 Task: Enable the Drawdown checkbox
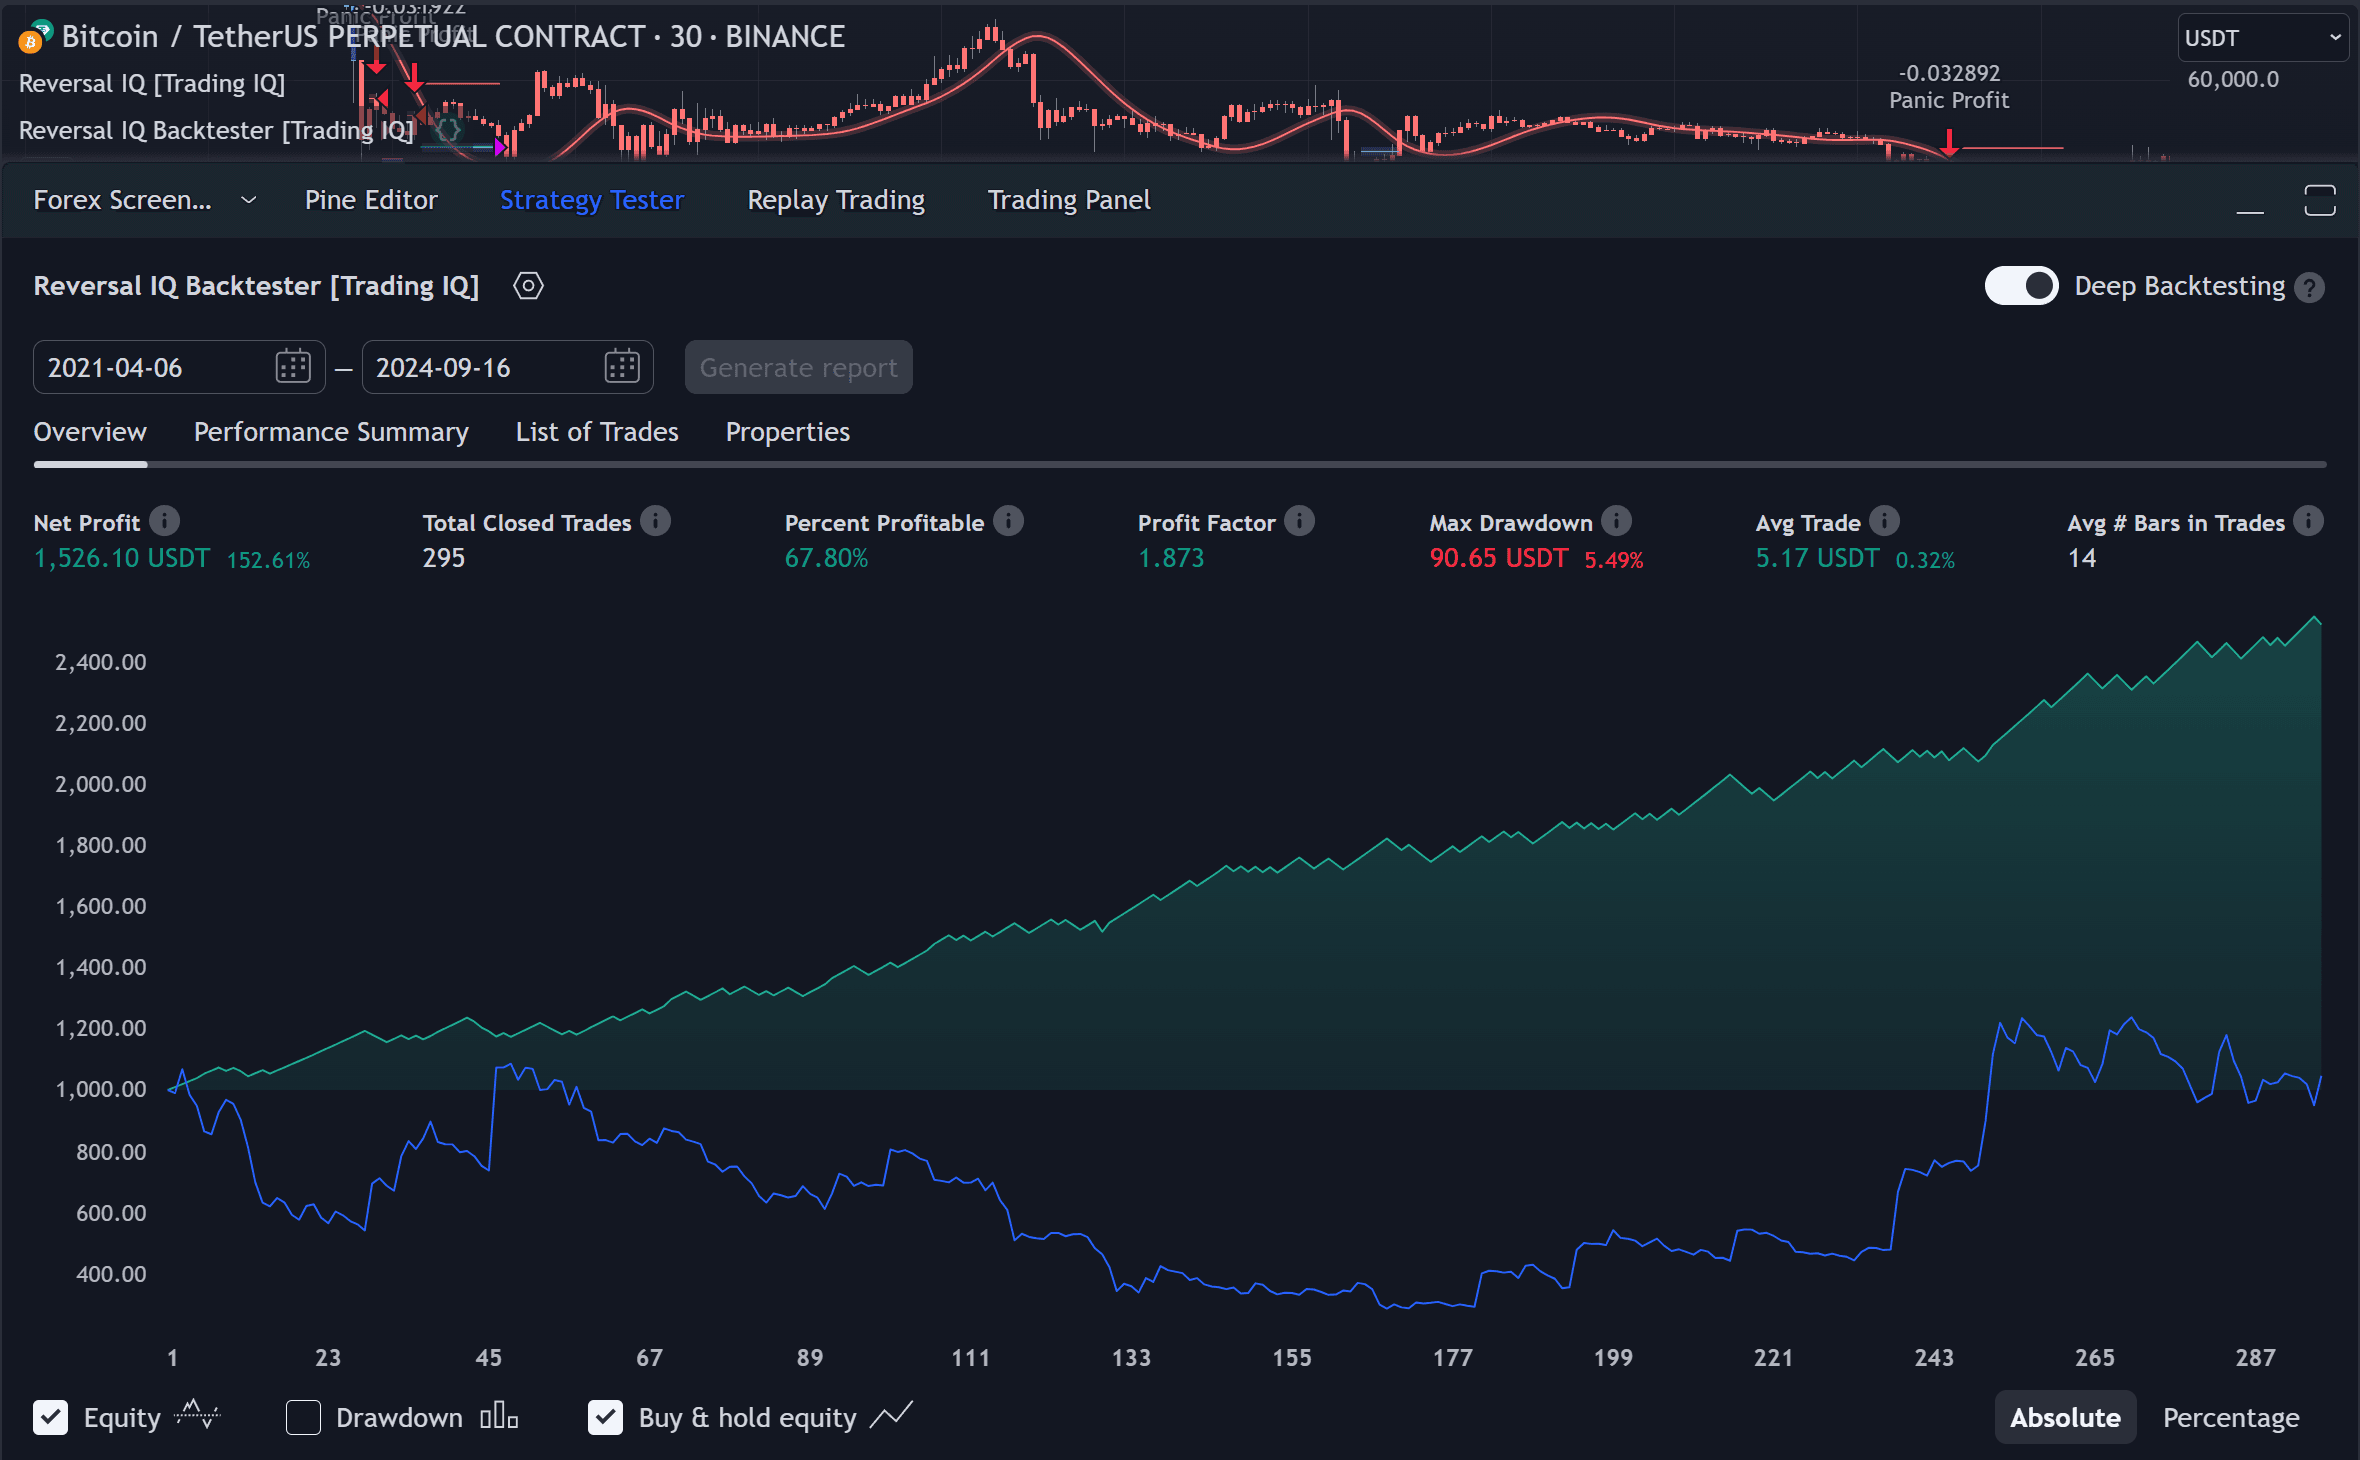click(303, 1417)
